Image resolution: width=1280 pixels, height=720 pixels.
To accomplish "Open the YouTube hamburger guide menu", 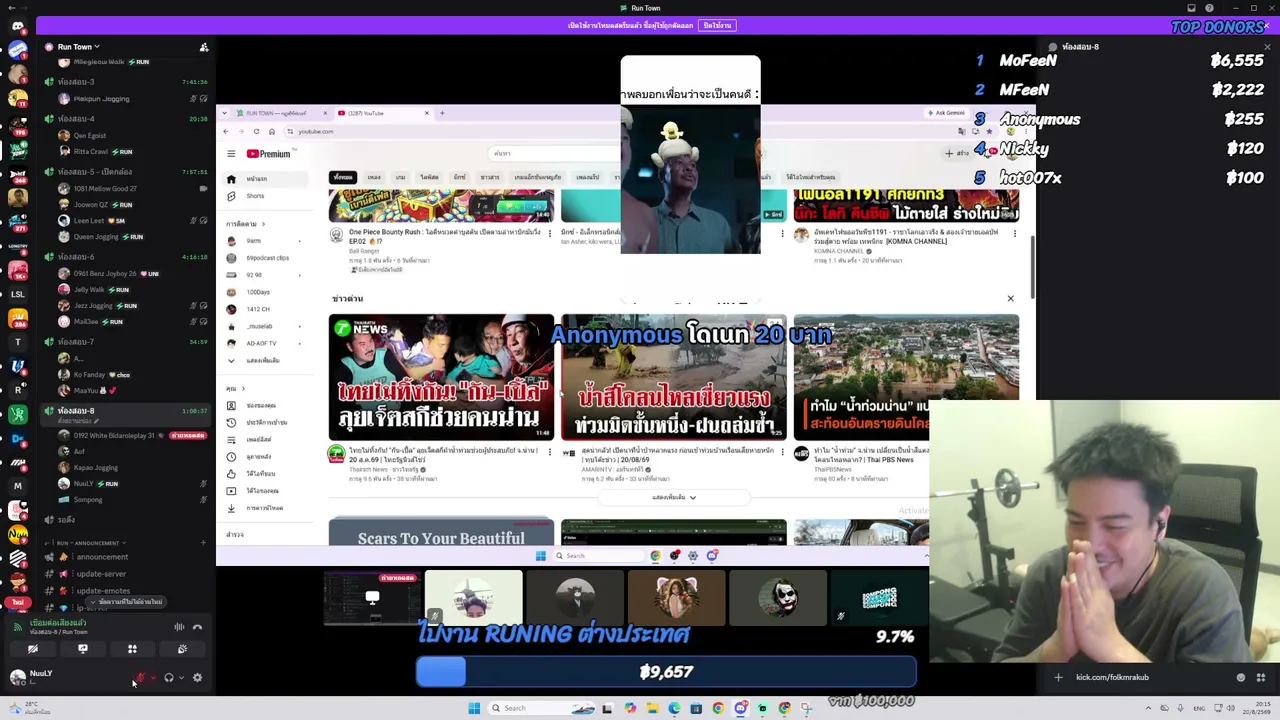I will pyautogui.click(x=231, y=154).
